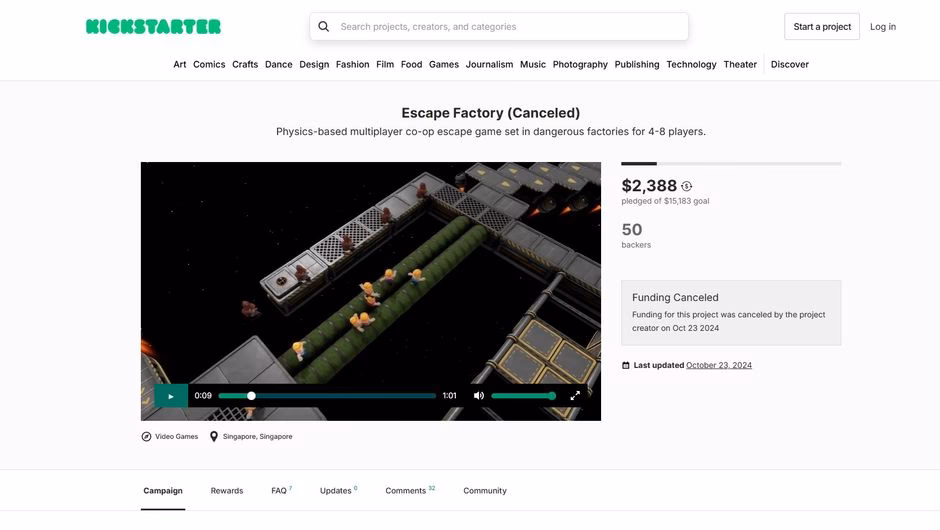This screenshot has height=530, width=940.
Task: Click the 1:01 video duration text
Action: click(450, 396)
